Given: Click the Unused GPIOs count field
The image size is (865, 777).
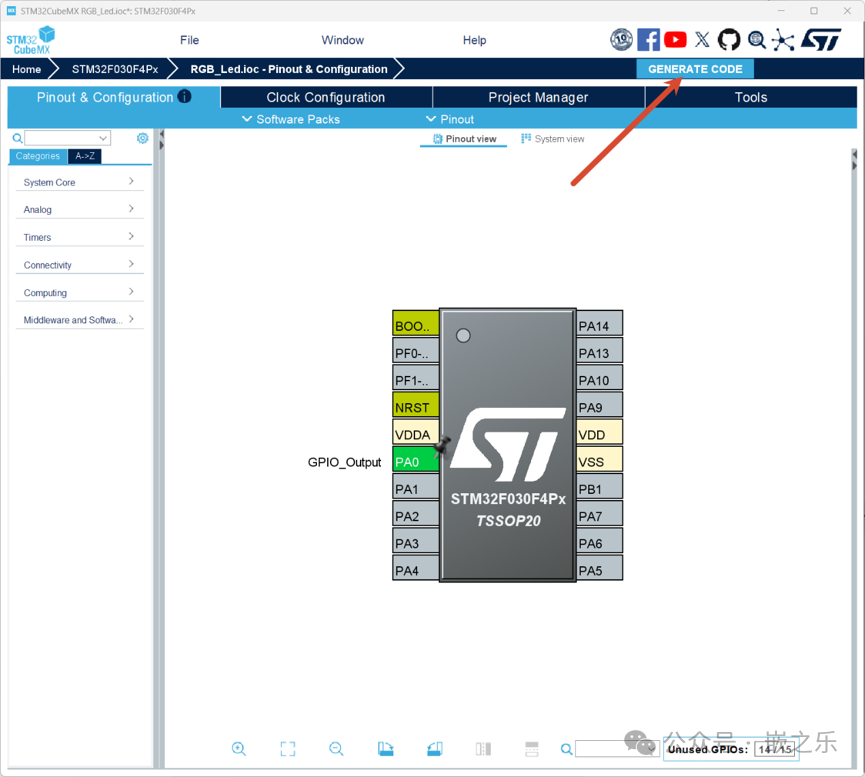Looking at the screenshot, I should point(775,749).
